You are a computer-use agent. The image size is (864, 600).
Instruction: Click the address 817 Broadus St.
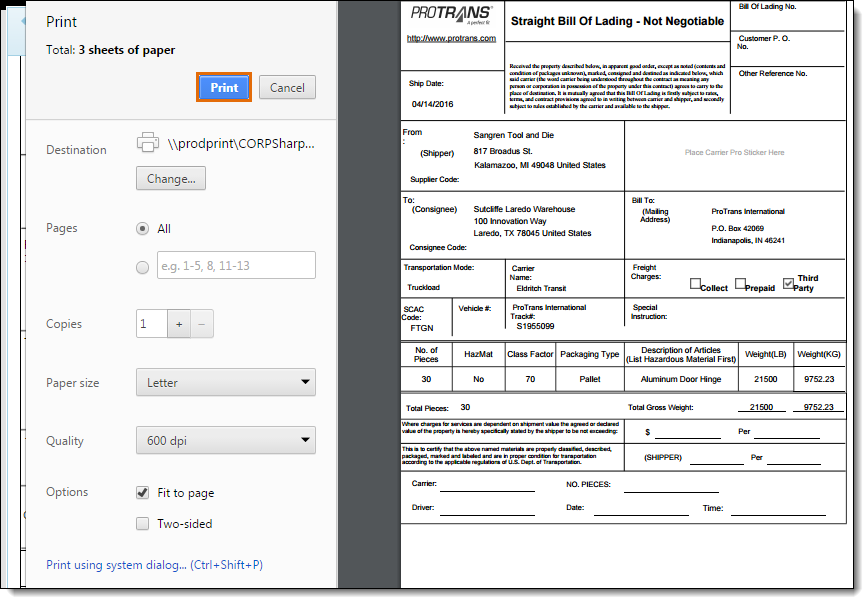[x=503, y=151]
